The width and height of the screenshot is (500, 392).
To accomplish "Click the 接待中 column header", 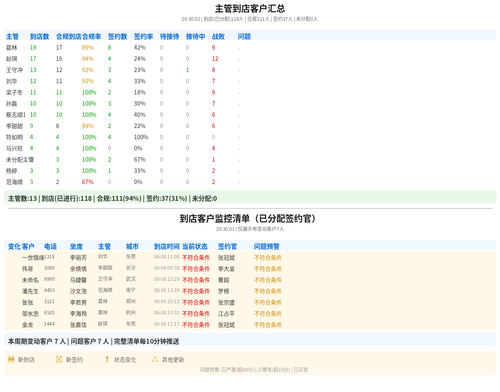I will pyautogui.click(x=196, y=36).
